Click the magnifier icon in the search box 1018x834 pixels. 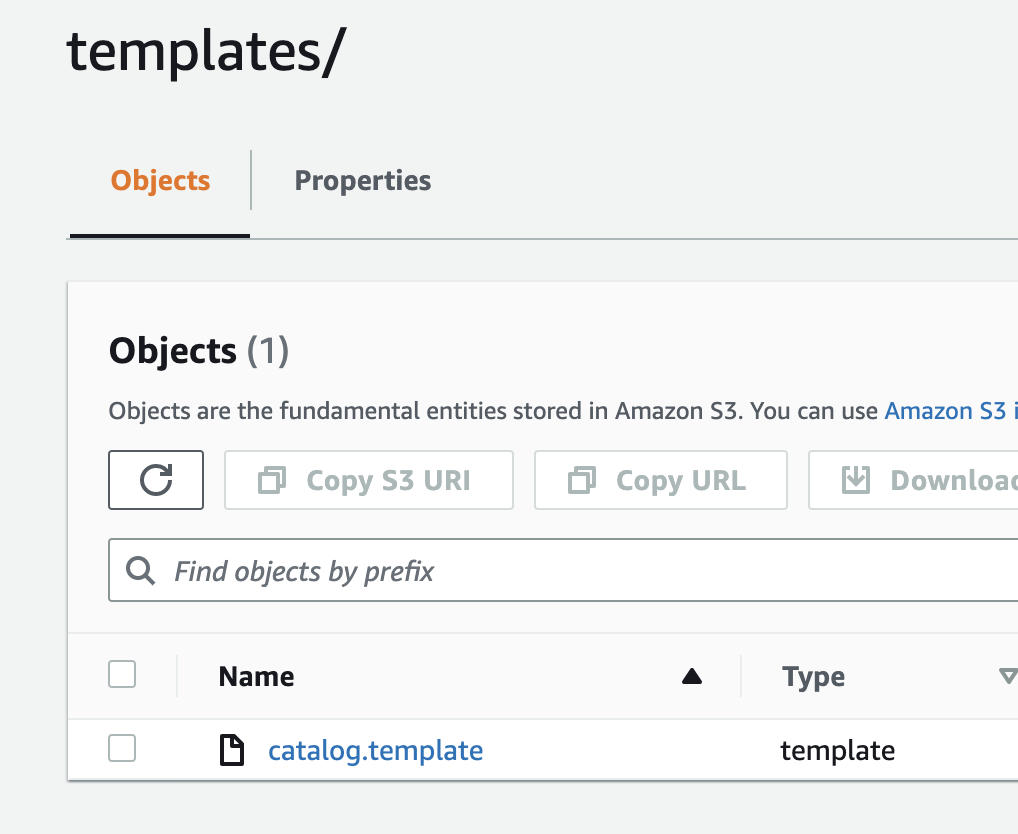click(141, 571)
